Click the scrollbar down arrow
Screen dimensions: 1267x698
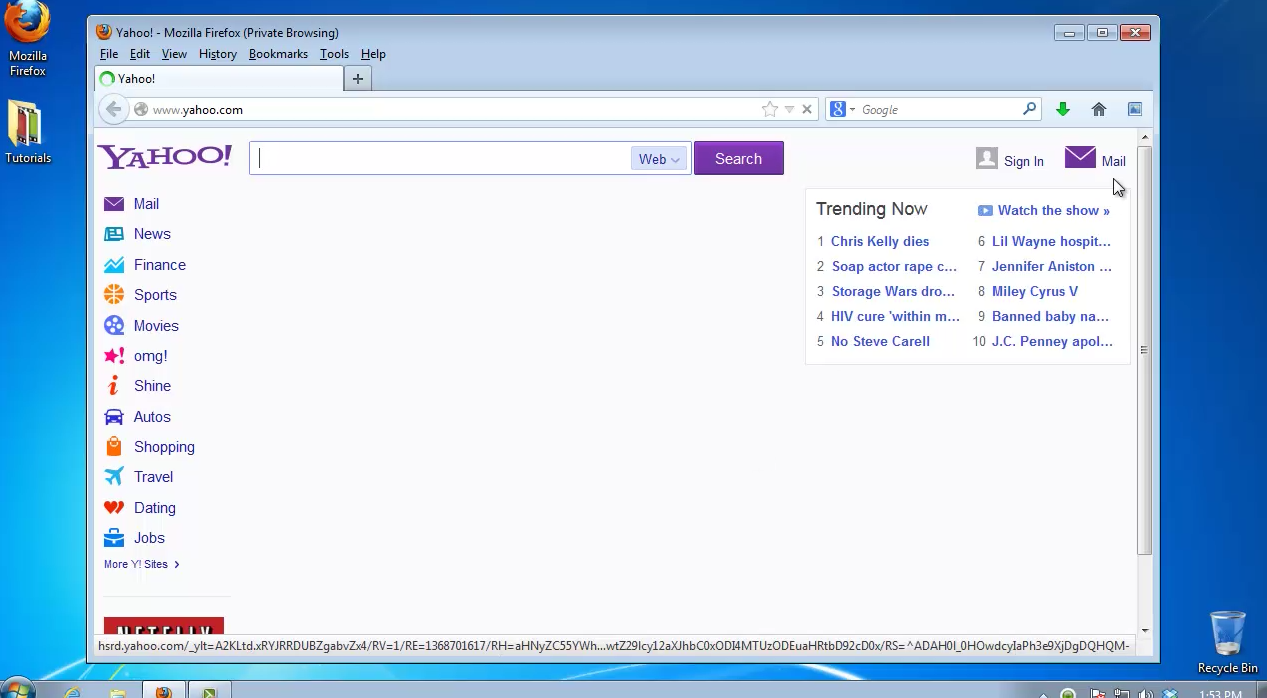click(1144, 631)
